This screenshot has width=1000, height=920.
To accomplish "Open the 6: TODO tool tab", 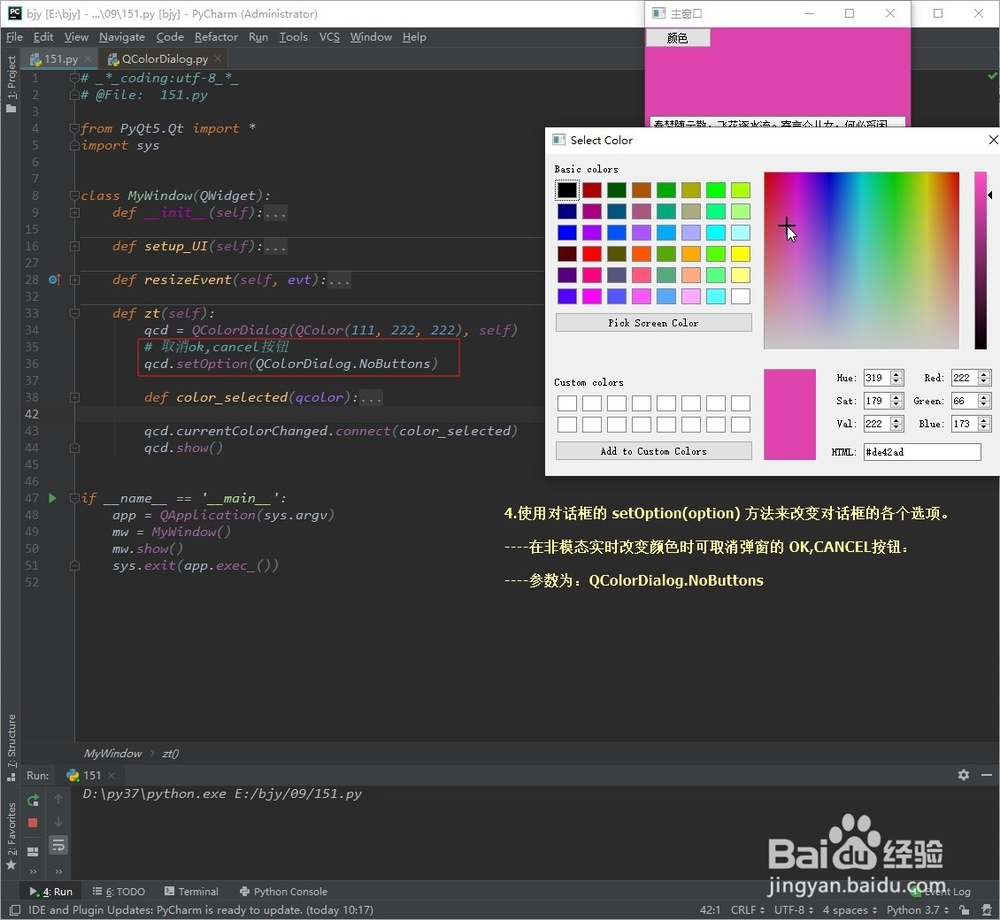I will click(x=119, y=891).
